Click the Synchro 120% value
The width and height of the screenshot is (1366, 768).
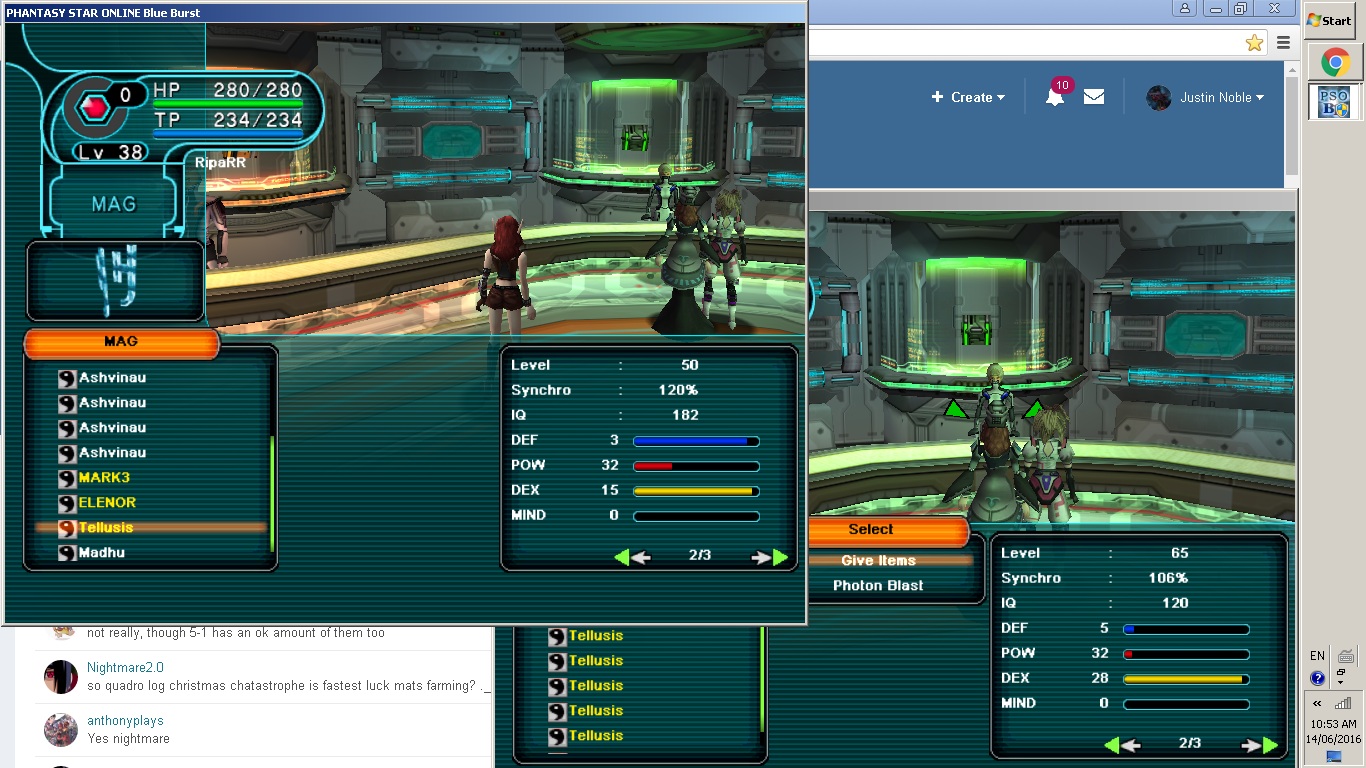pyautogui.click(x=678, y=391)
